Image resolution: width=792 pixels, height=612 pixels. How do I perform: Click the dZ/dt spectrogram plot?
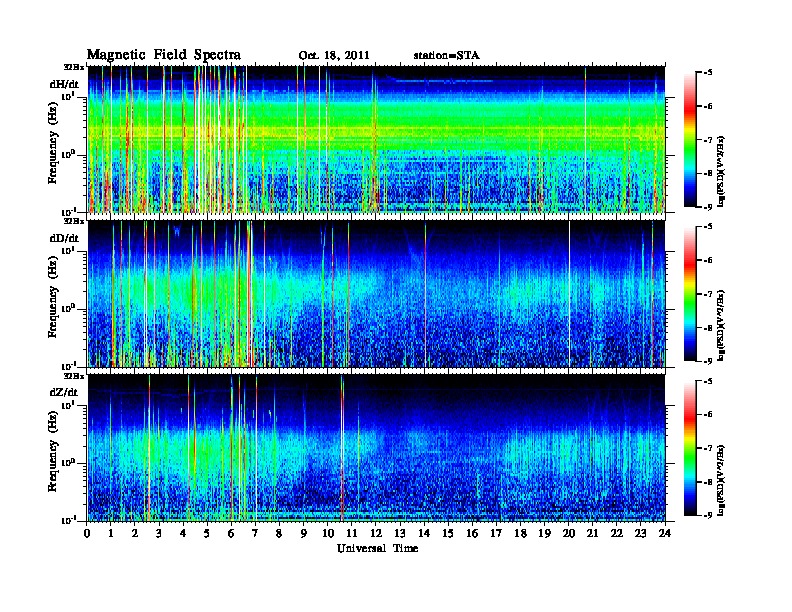click(x=376, y=448)
